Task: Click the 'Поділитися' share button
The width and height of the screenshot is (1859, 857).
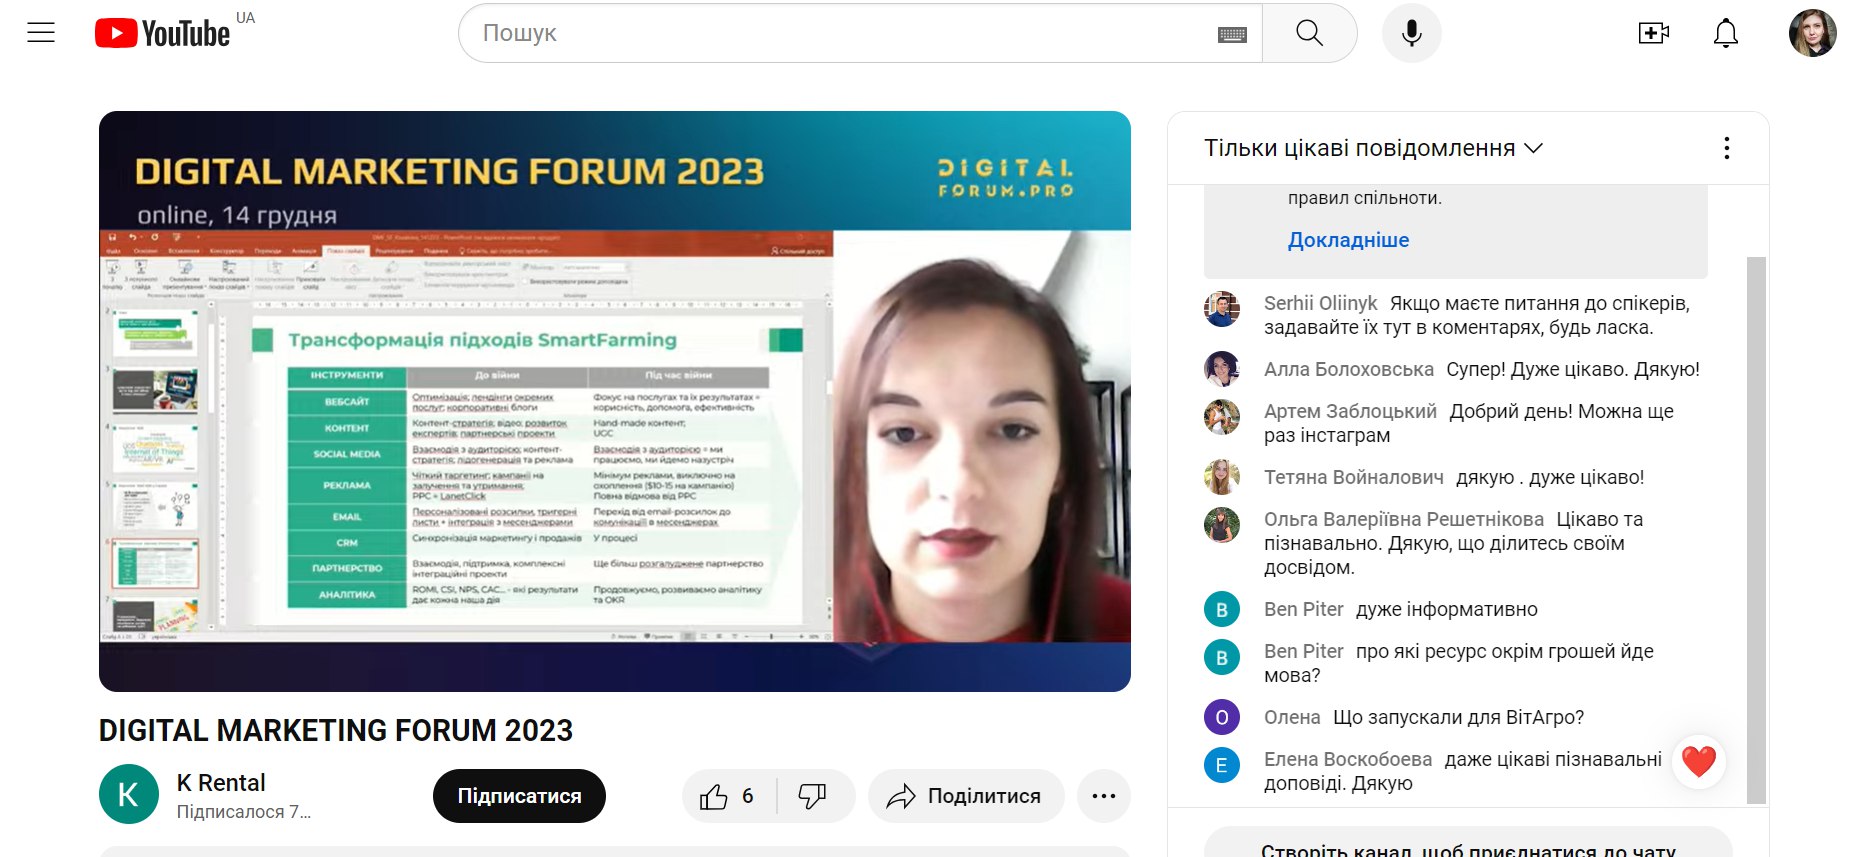Action: 965,796
